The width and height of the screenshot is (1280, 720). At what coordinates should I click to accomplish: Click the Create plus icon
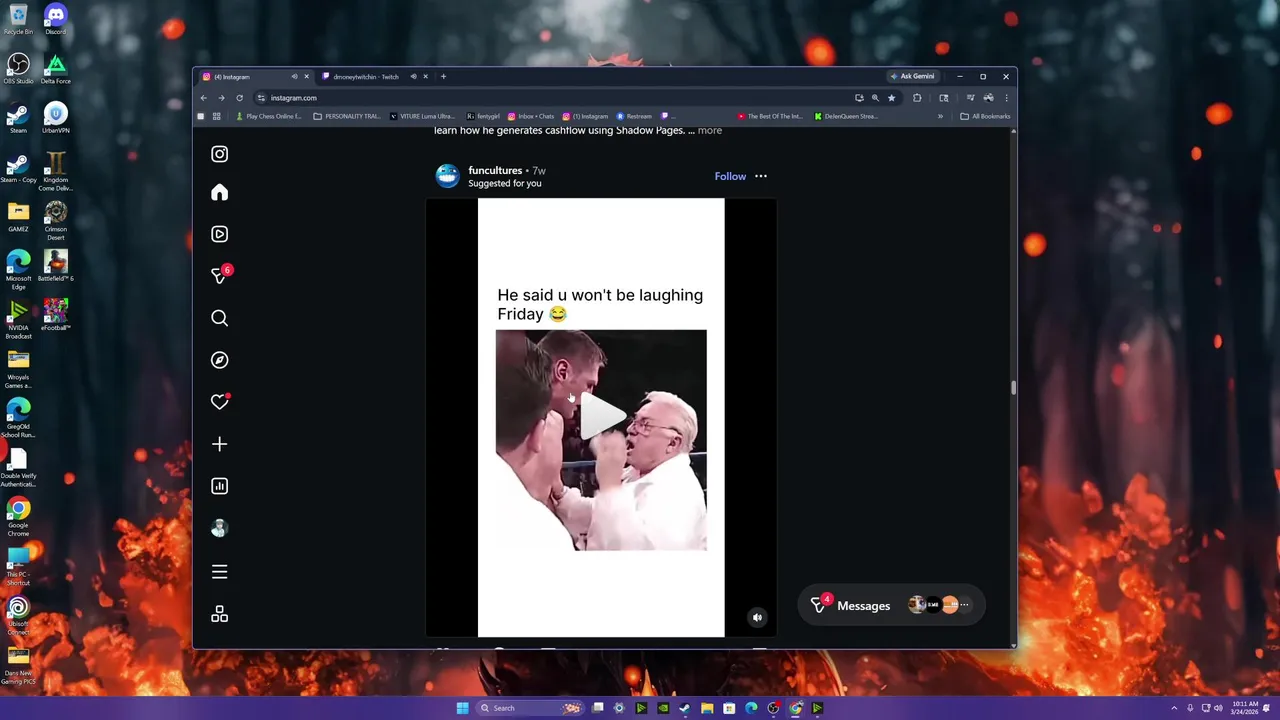click(219, 444)
